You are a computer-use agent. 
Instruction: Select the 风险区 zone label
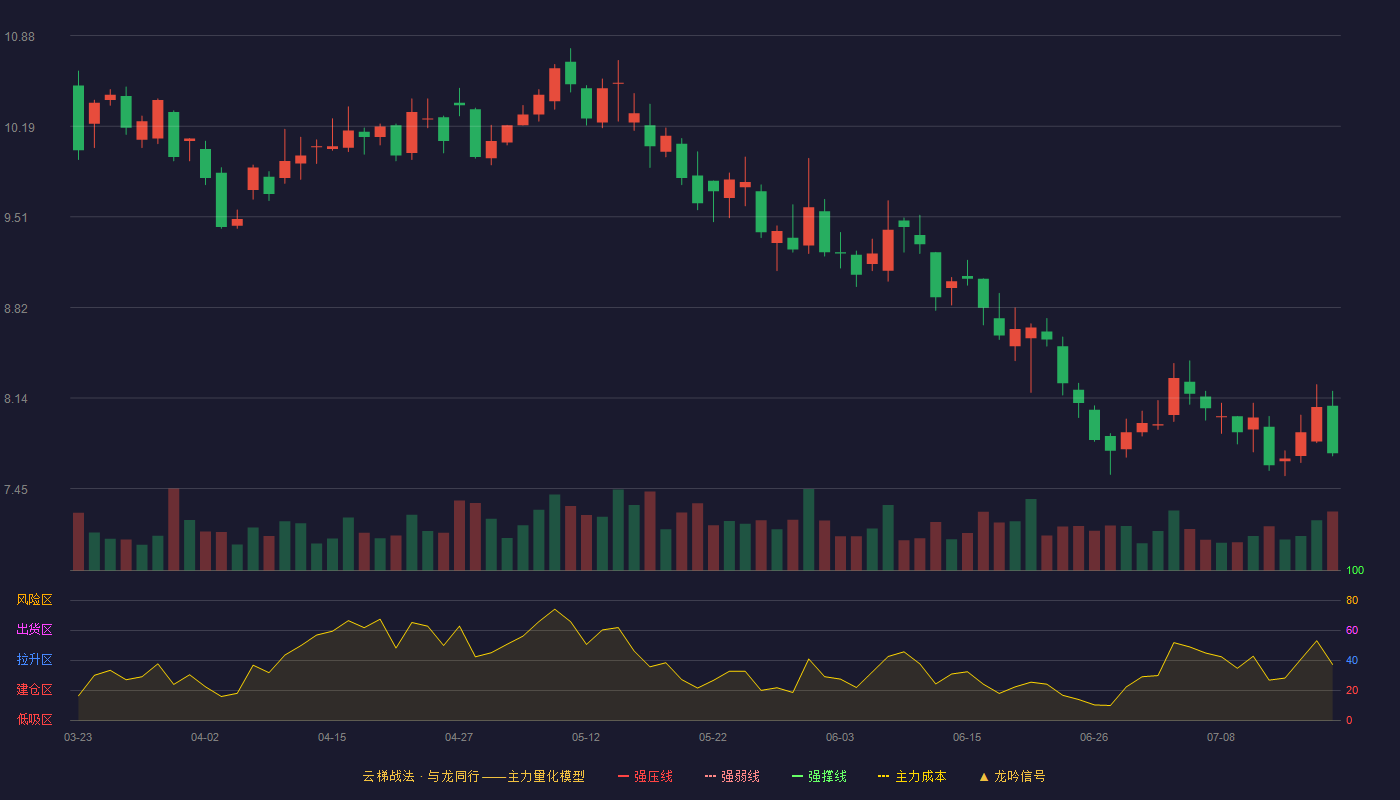pyautogui.click(x=34, y=600)
